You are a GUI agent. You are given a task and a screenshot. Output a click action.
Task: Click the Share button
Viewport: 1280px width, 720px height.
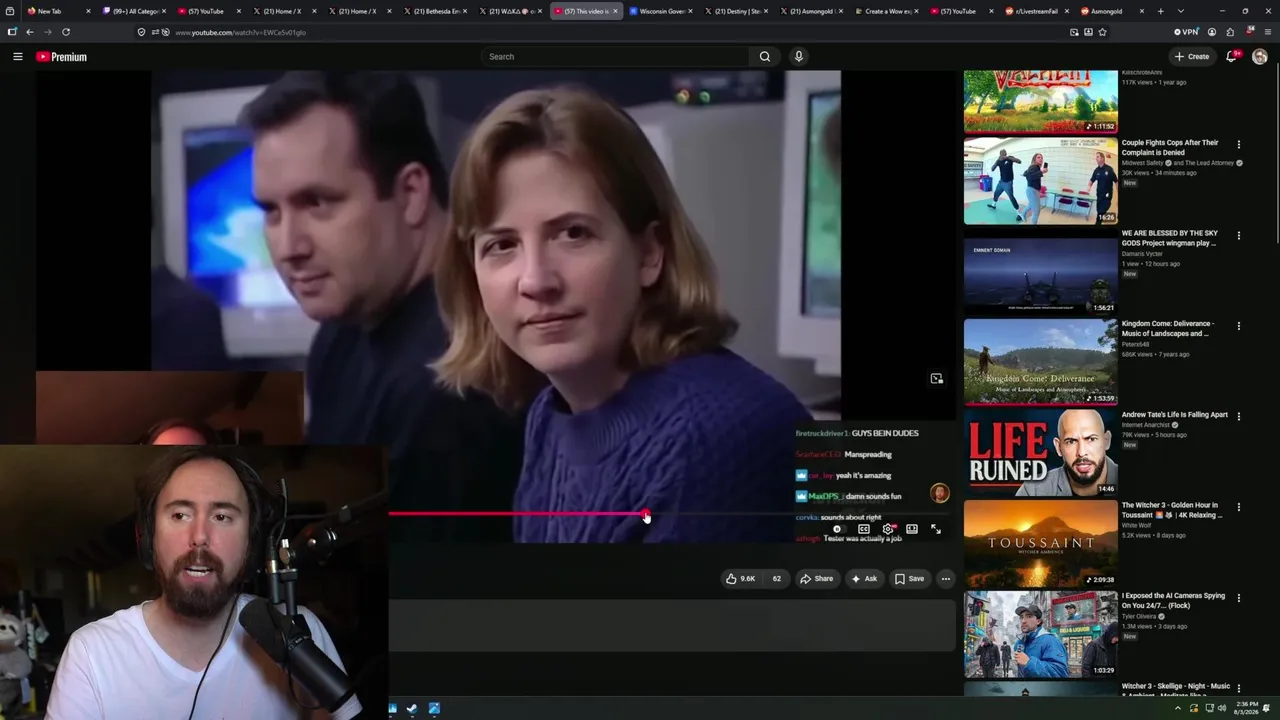pyautogui.click(x=816, y=579)
